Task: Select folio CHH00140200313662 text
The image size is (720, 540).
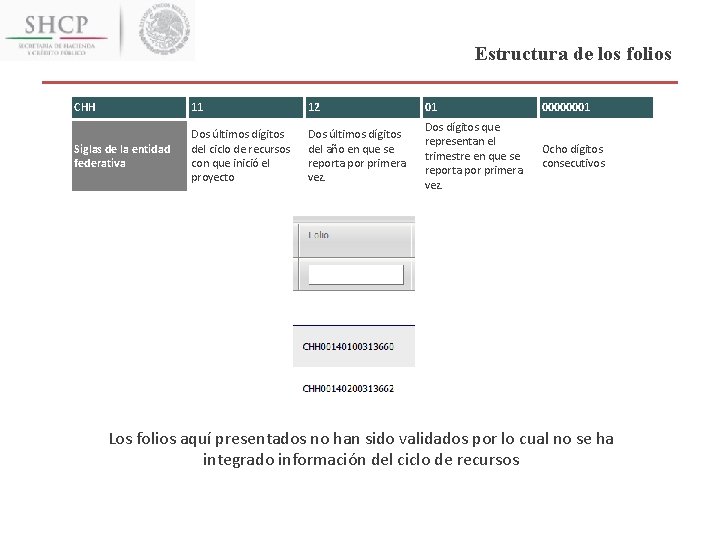Action: click(348, 388)
